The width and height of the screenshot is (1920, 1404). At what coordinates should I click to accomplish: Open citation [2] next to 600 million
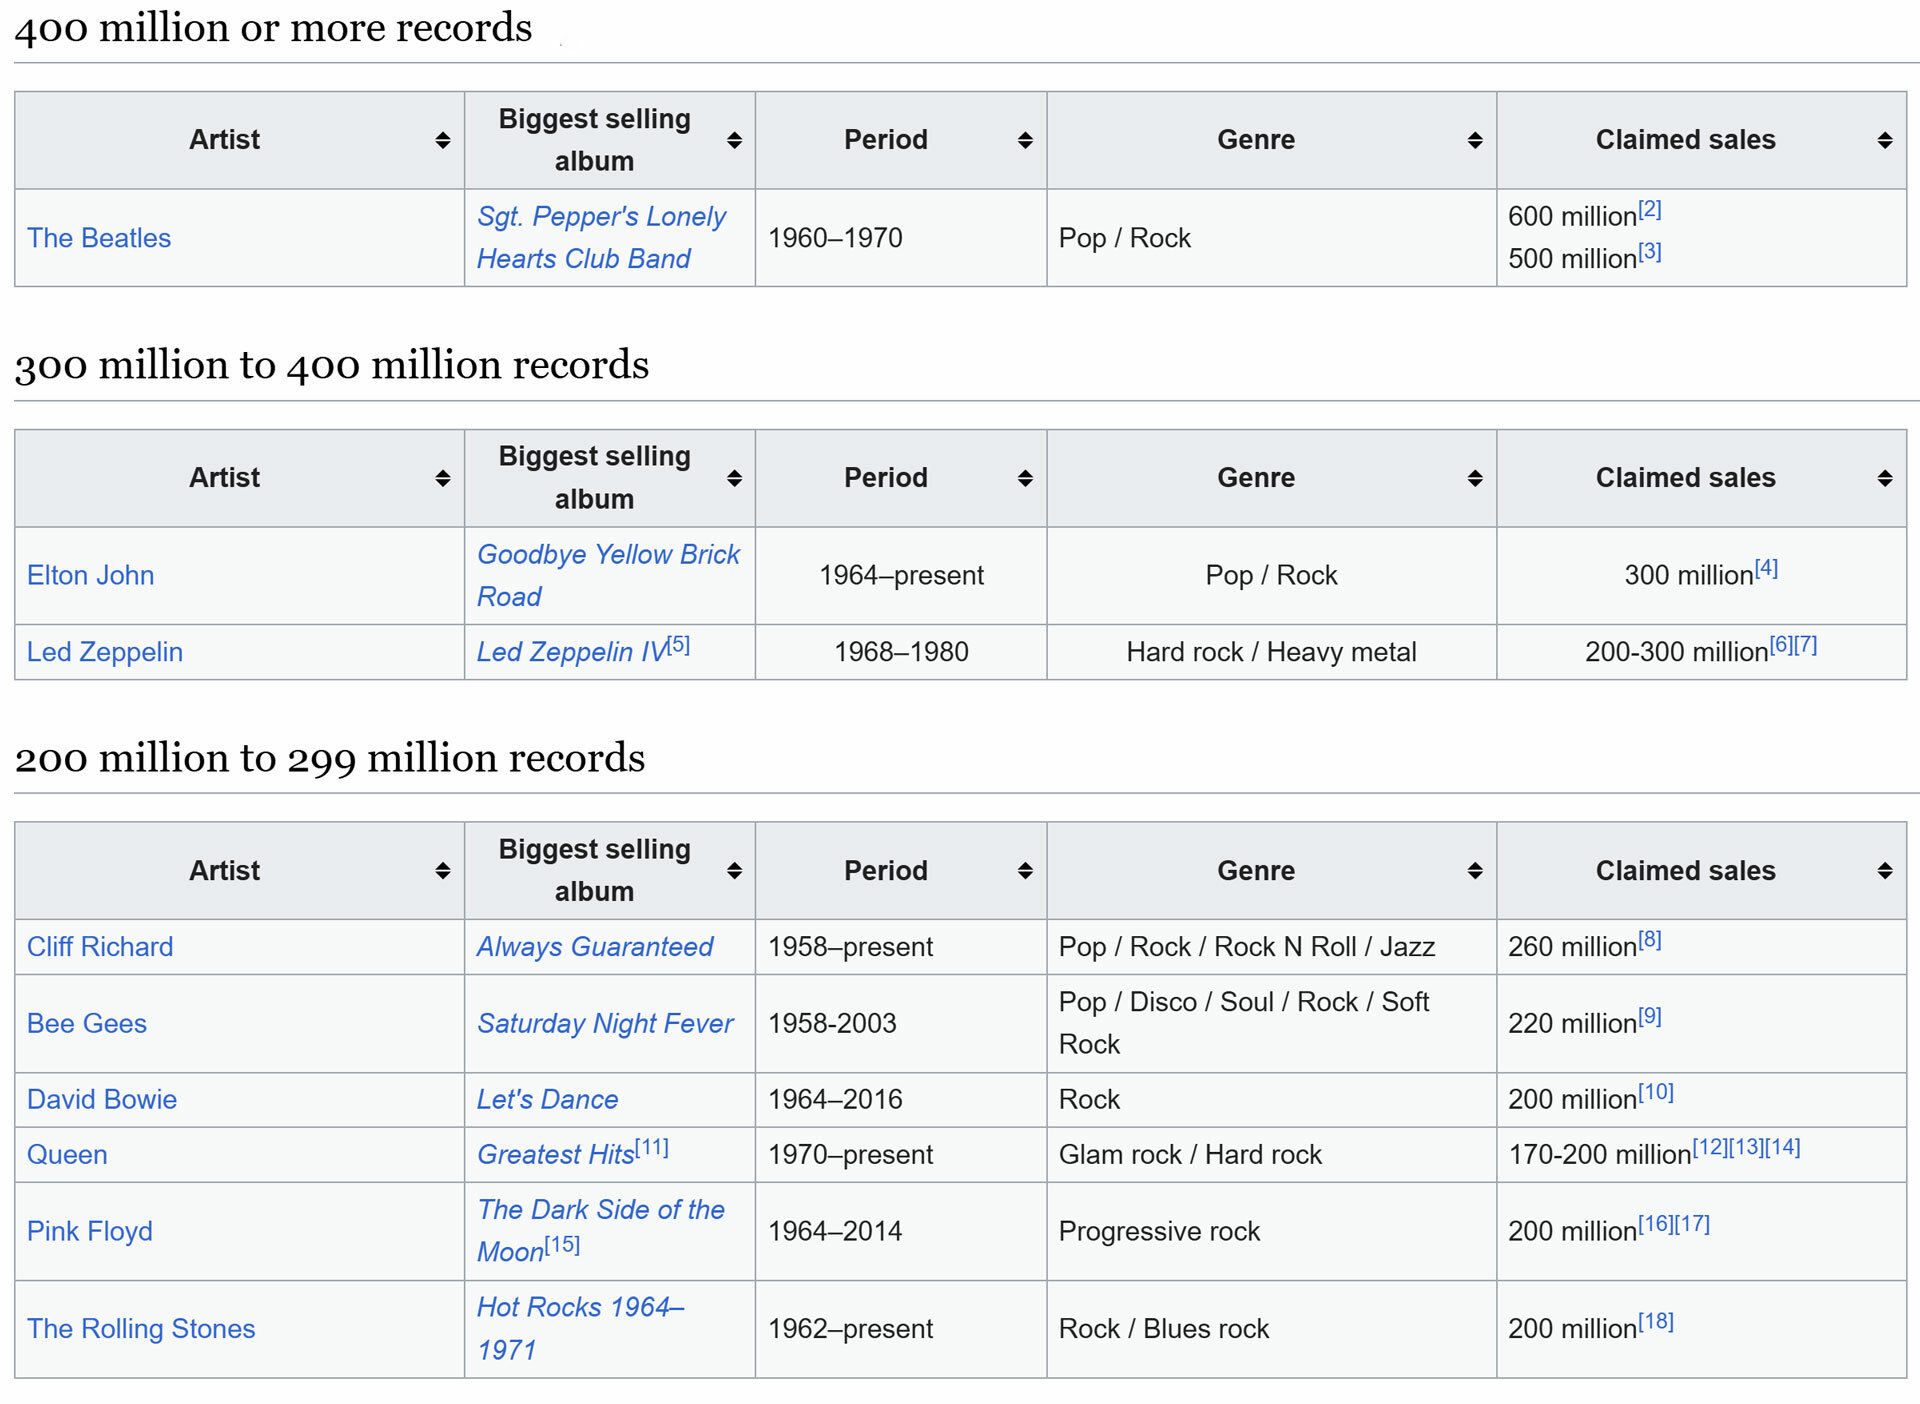[x=1650, y=209]
